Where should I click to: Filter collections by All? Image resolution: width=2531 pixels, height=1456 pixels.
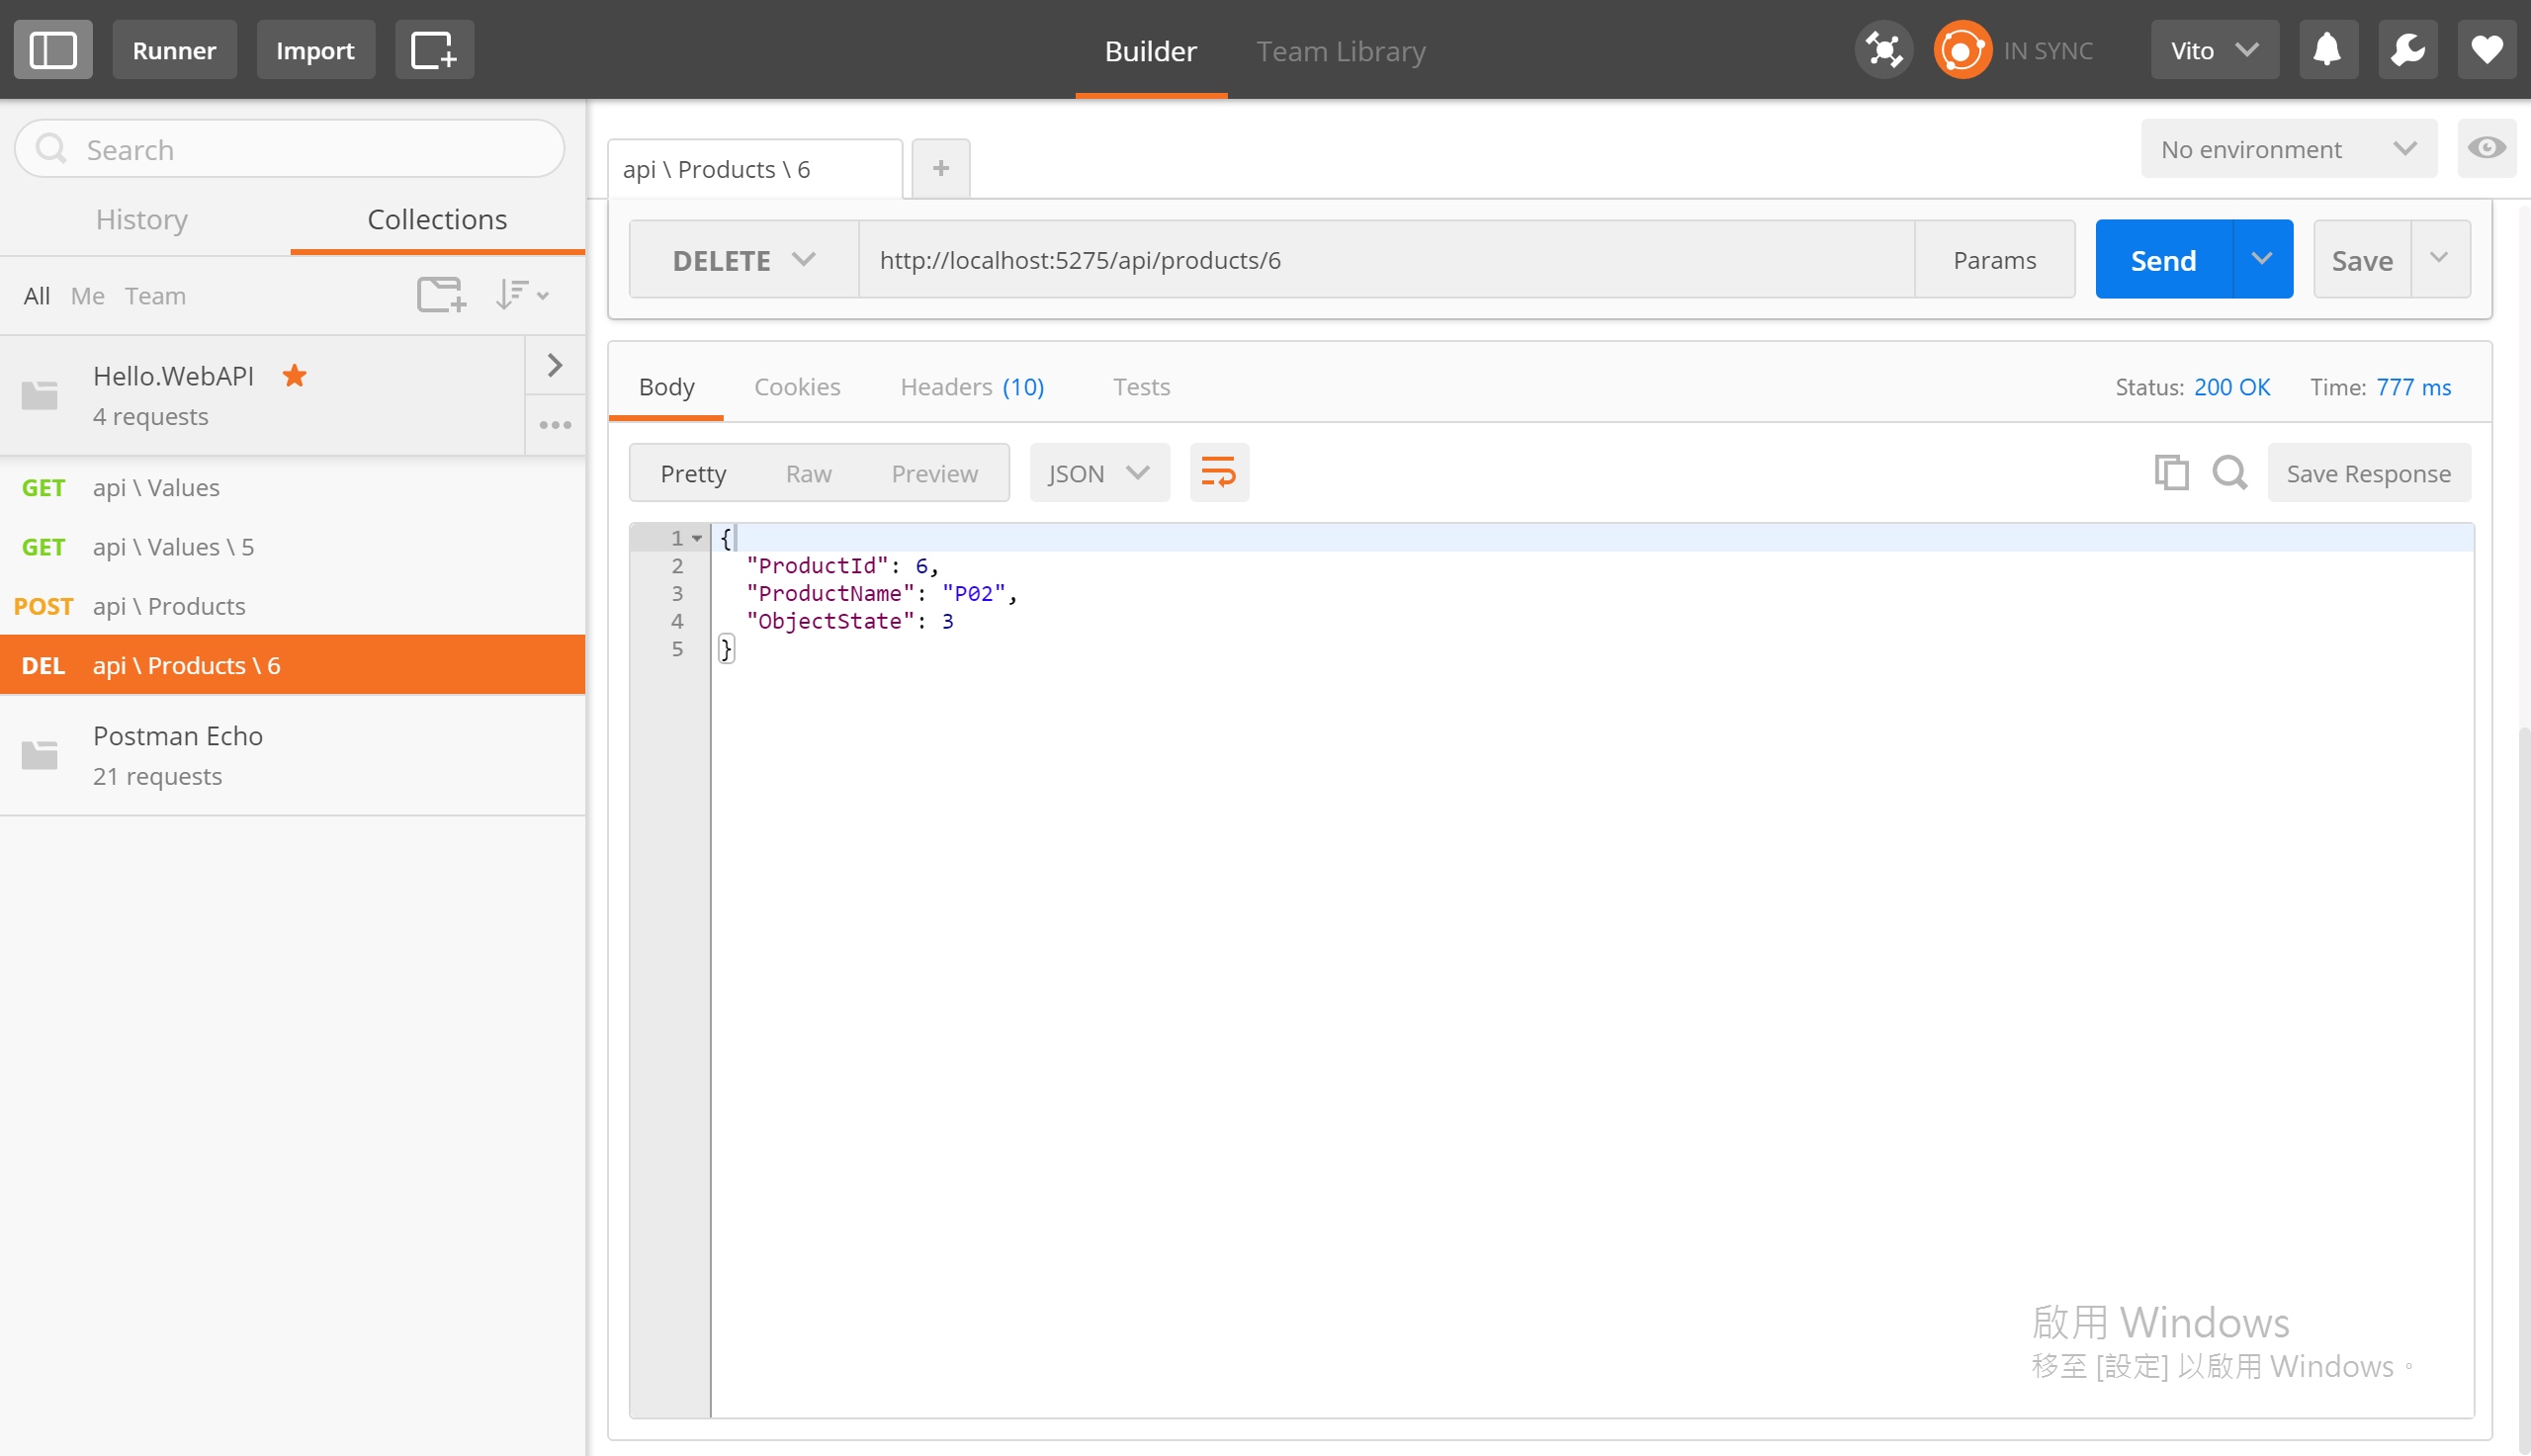pyautogui.click(x=37, y=296)
